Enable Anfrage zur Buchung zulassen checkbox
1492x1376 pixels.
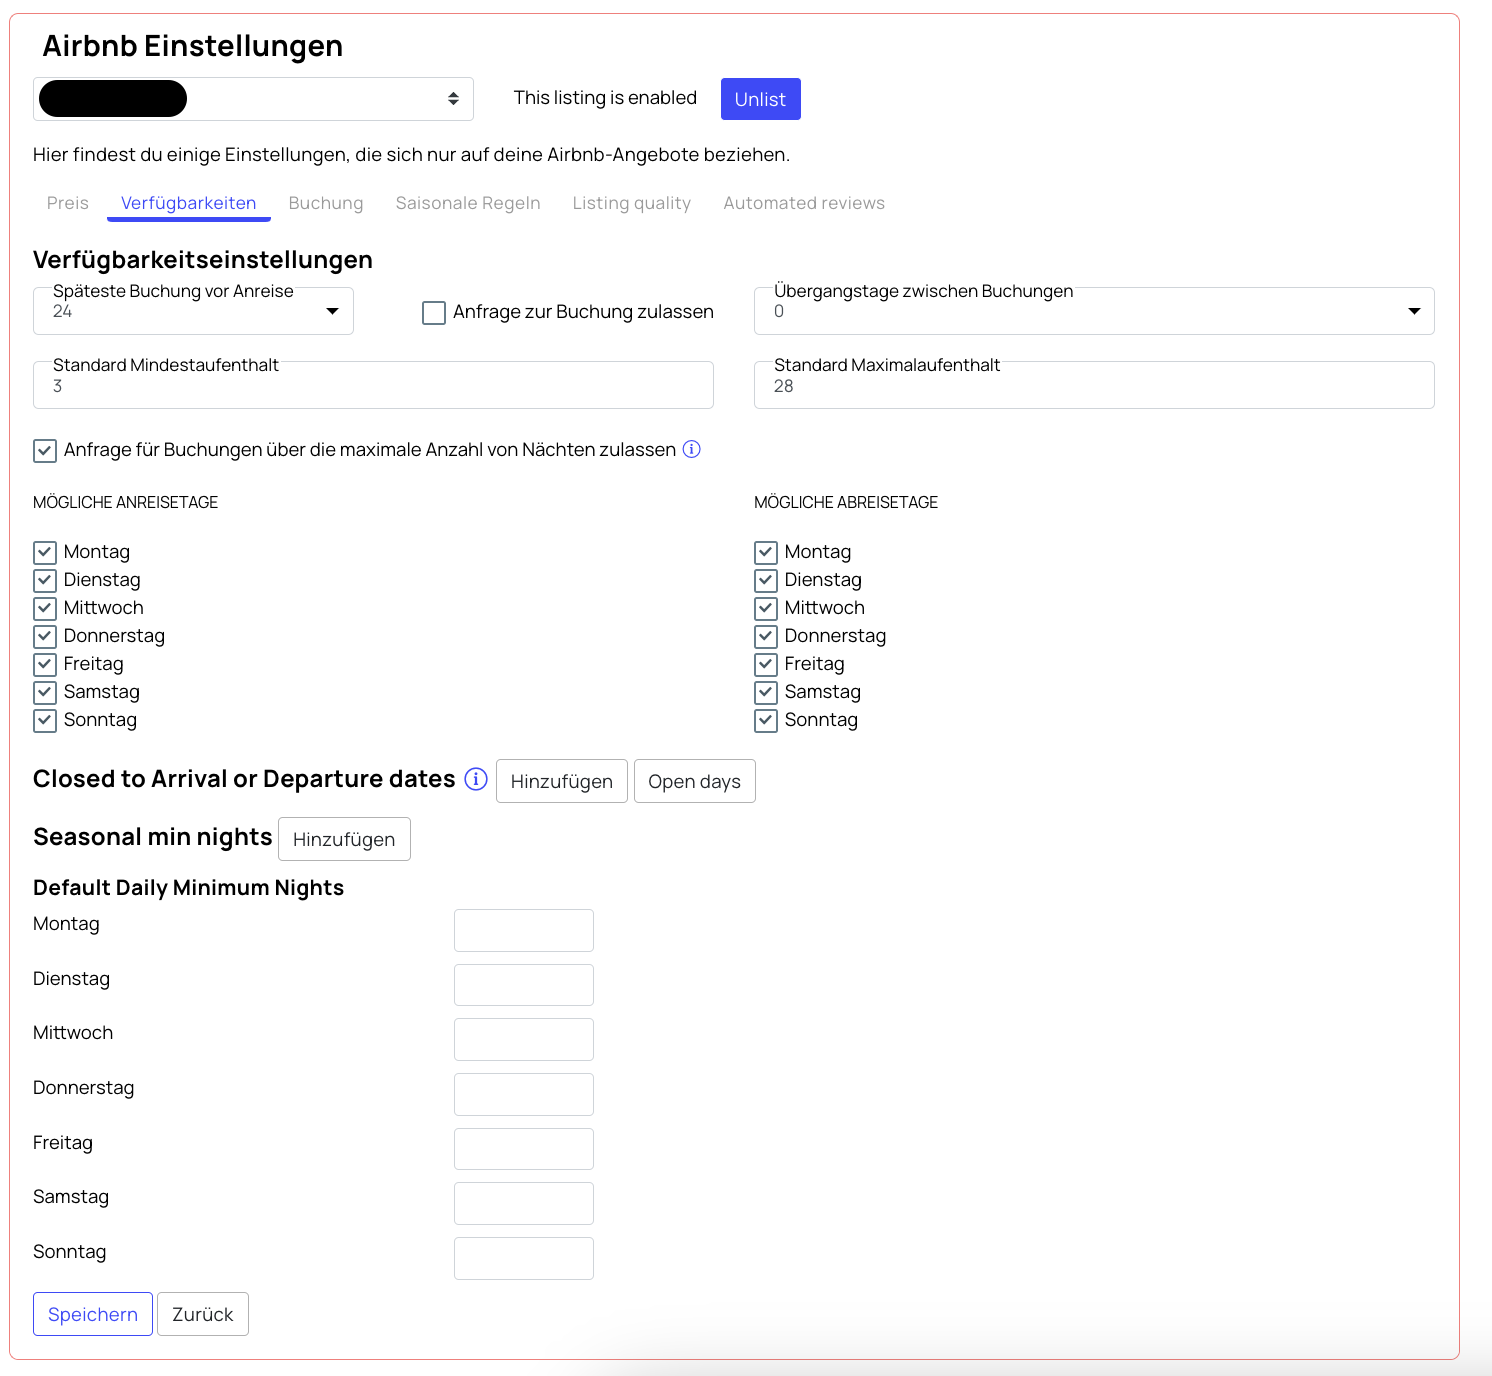(x=434, y=313)
